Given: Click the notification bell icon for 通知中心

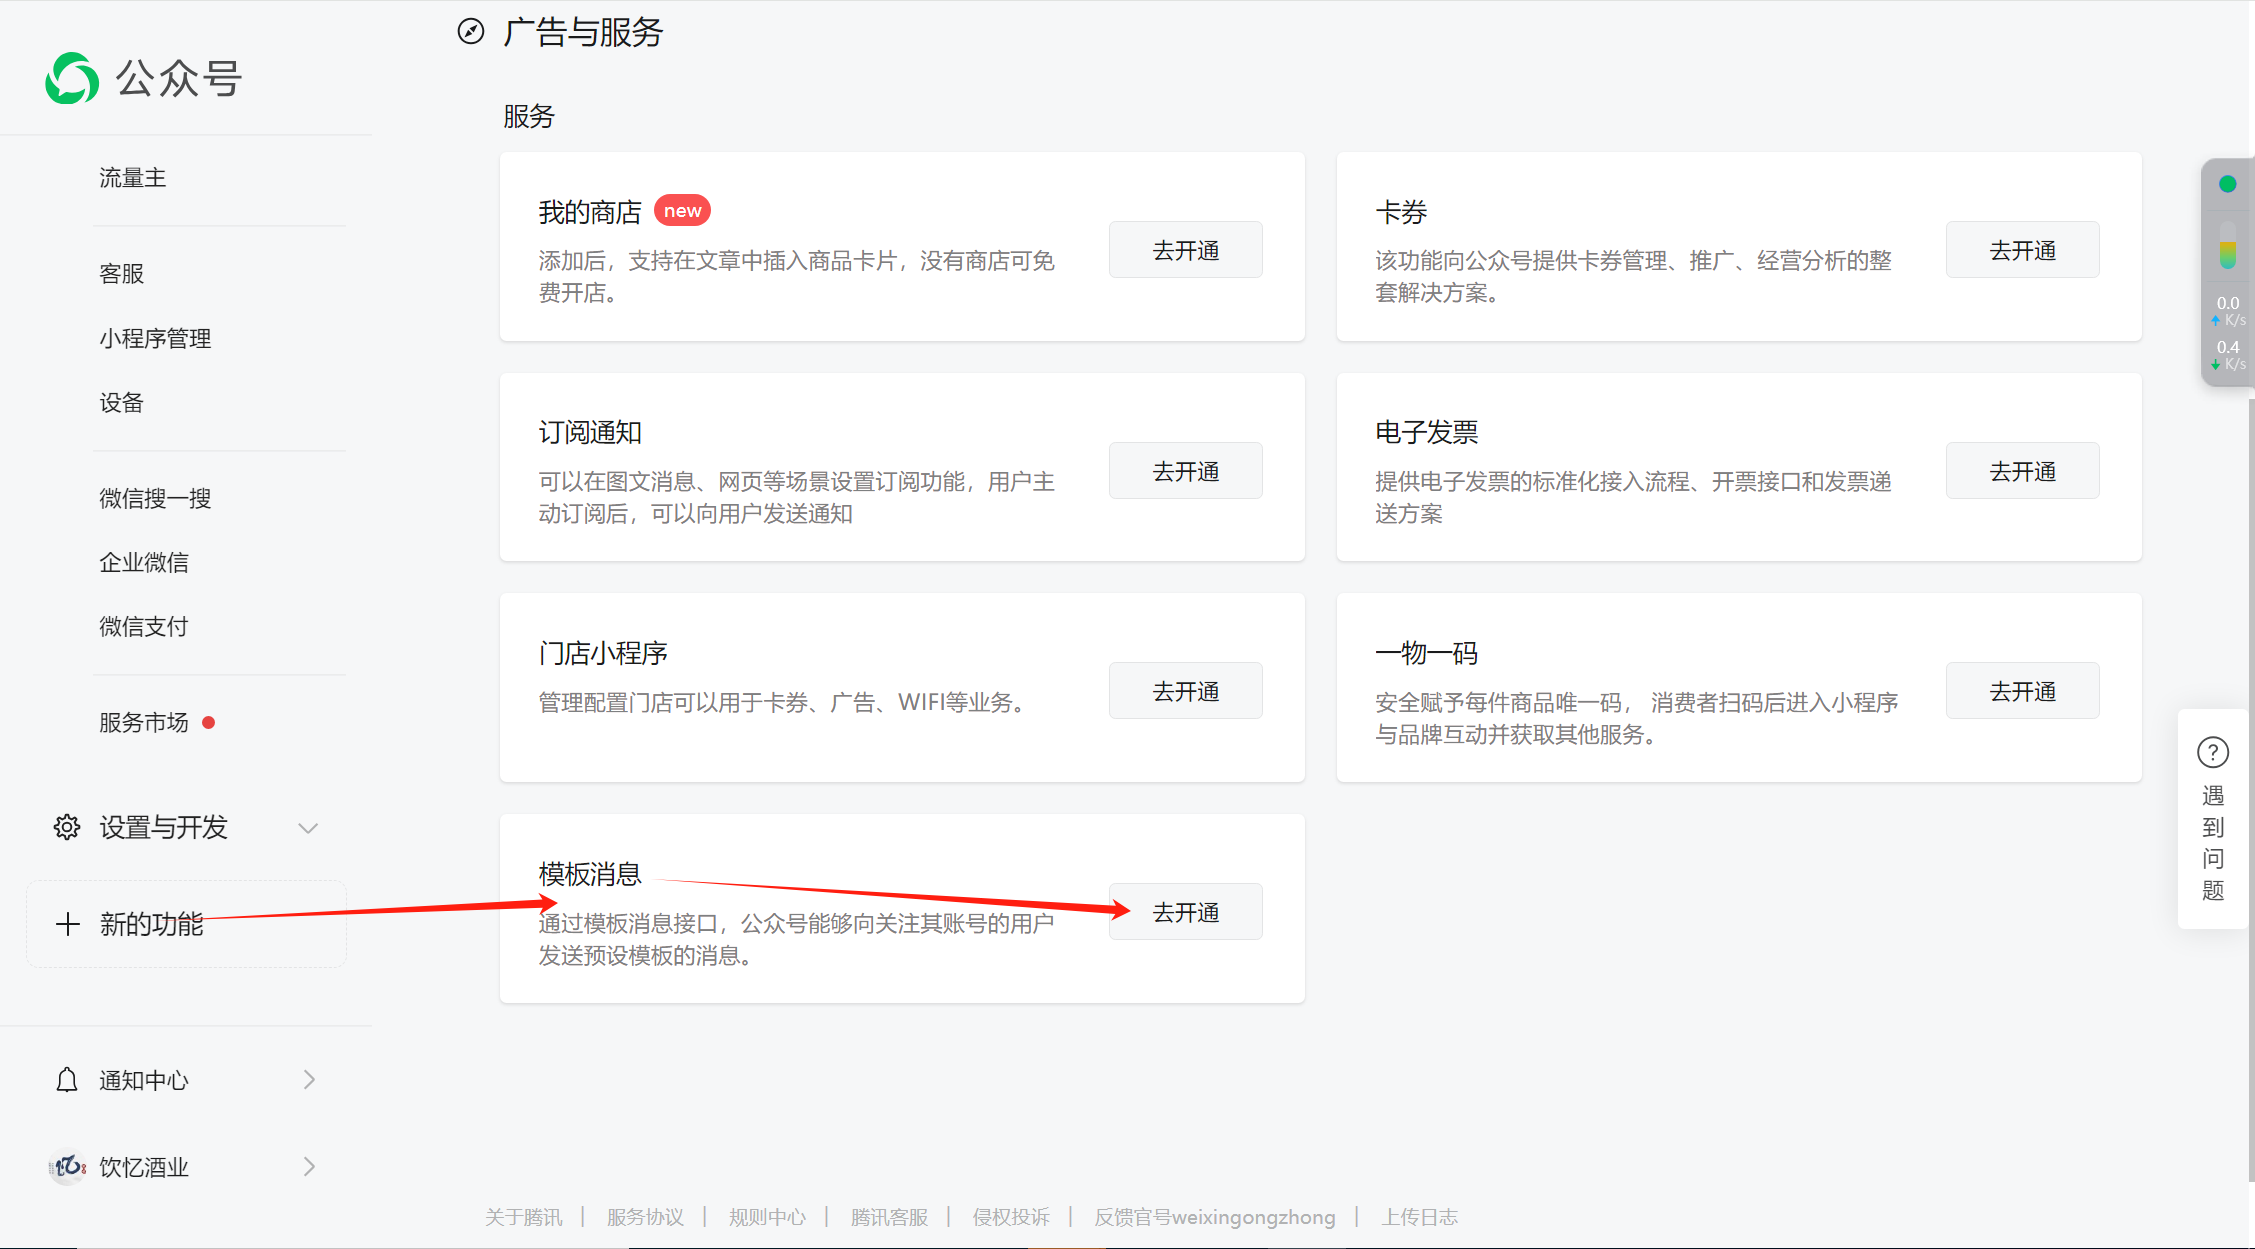Looking at the screenshot, I should pos(66,1079).
